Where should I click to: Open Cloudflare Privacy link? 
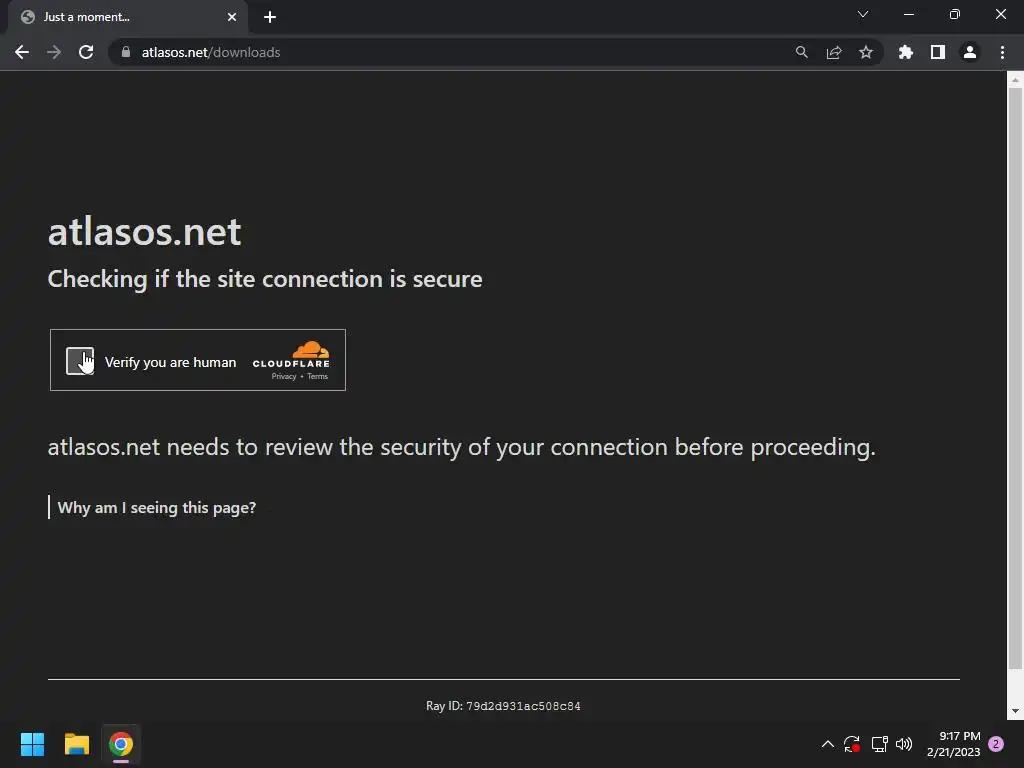(x=284, y=376)
